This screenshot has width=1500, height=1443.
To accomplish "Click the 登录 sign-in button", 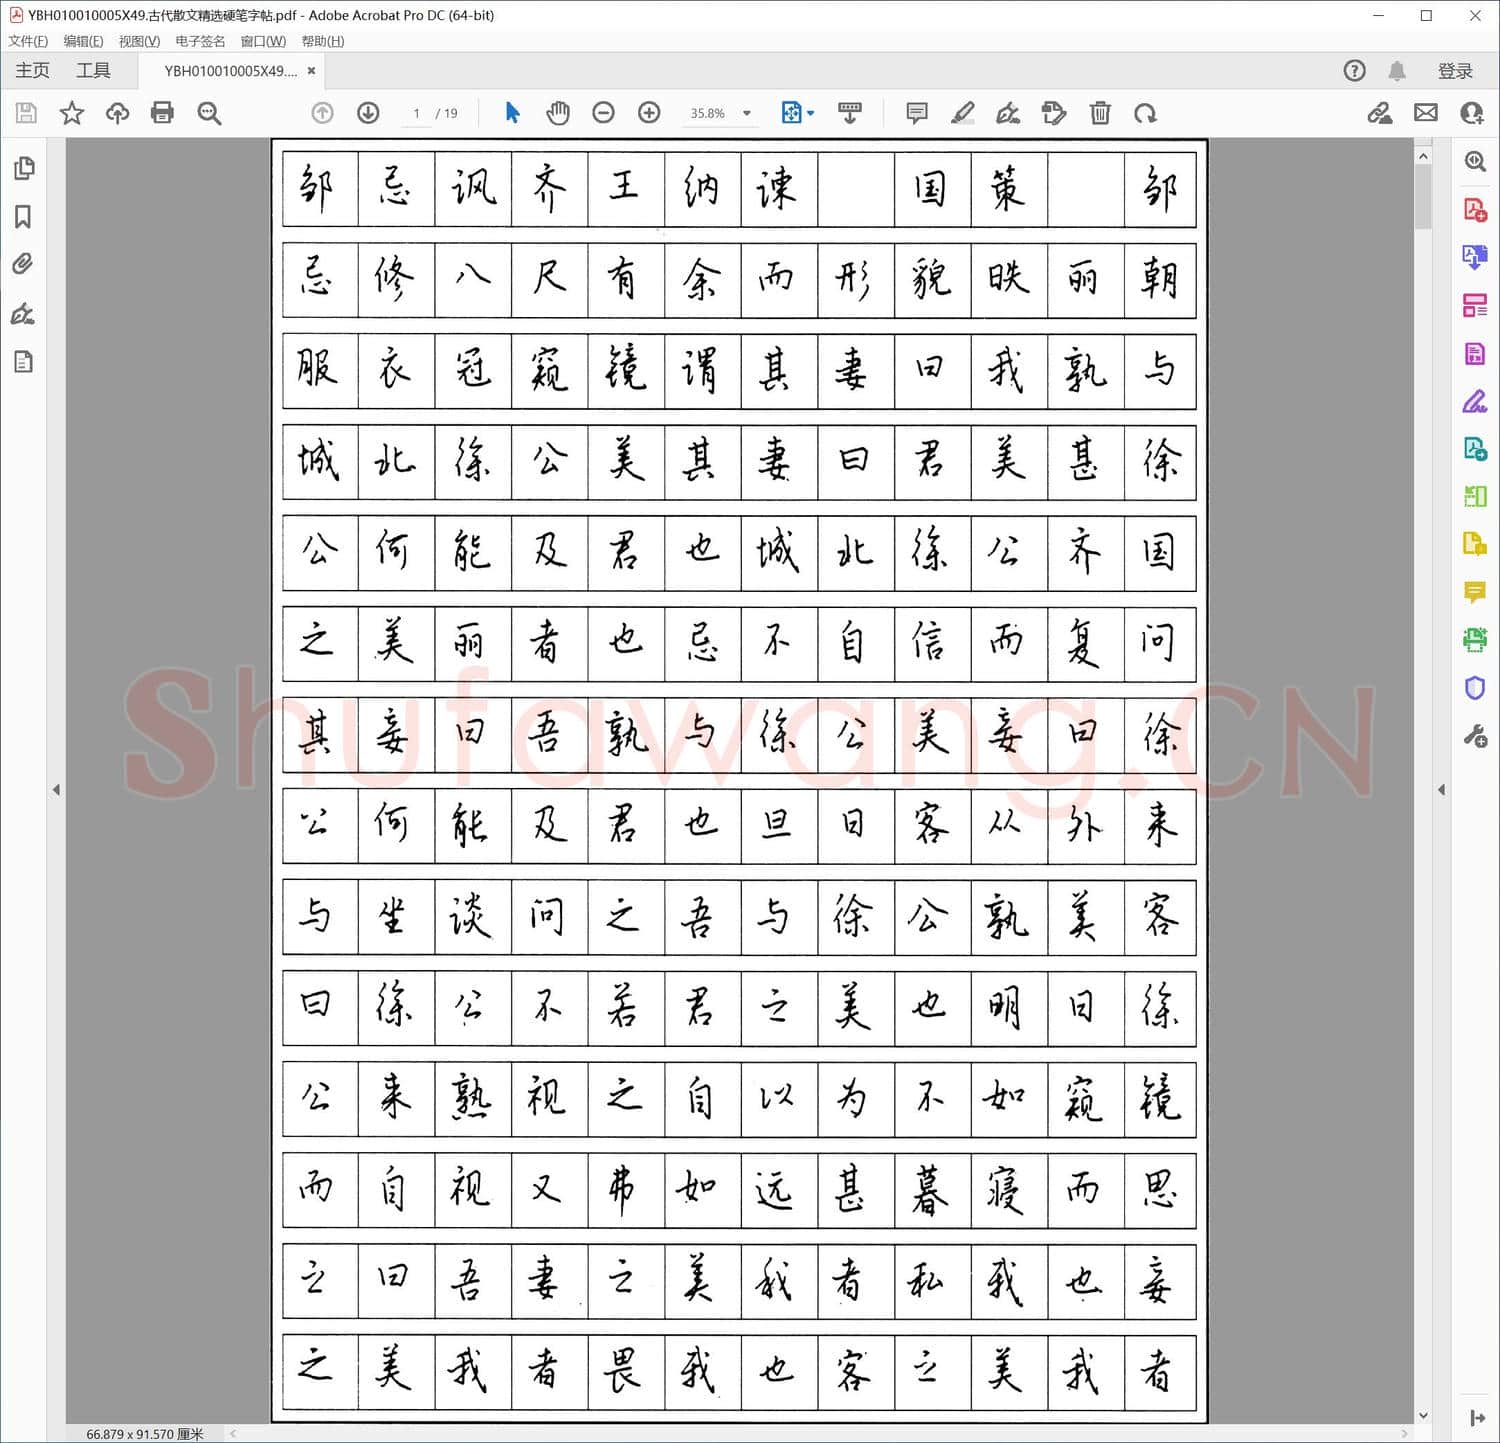I will click(1455, 71).
